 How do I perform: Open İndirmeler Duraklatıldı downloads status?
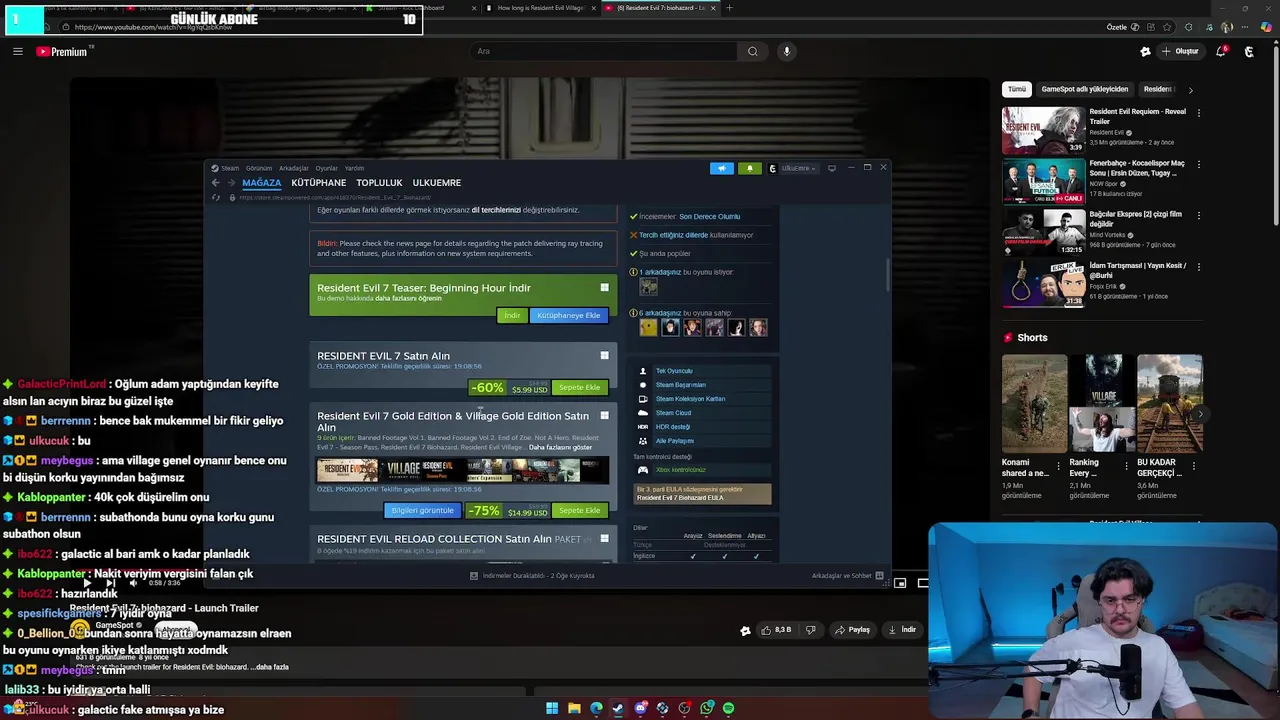click(533, 576)
